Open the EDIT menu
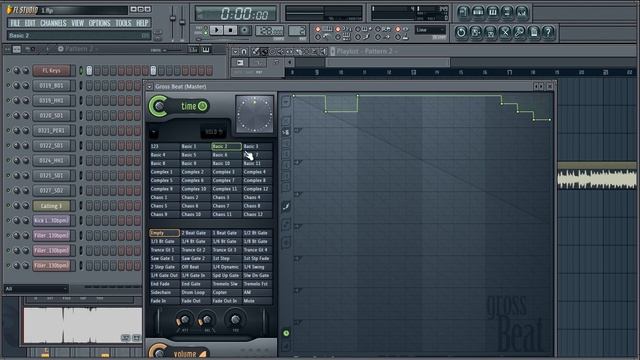640x360 pixels. (30, 23)
